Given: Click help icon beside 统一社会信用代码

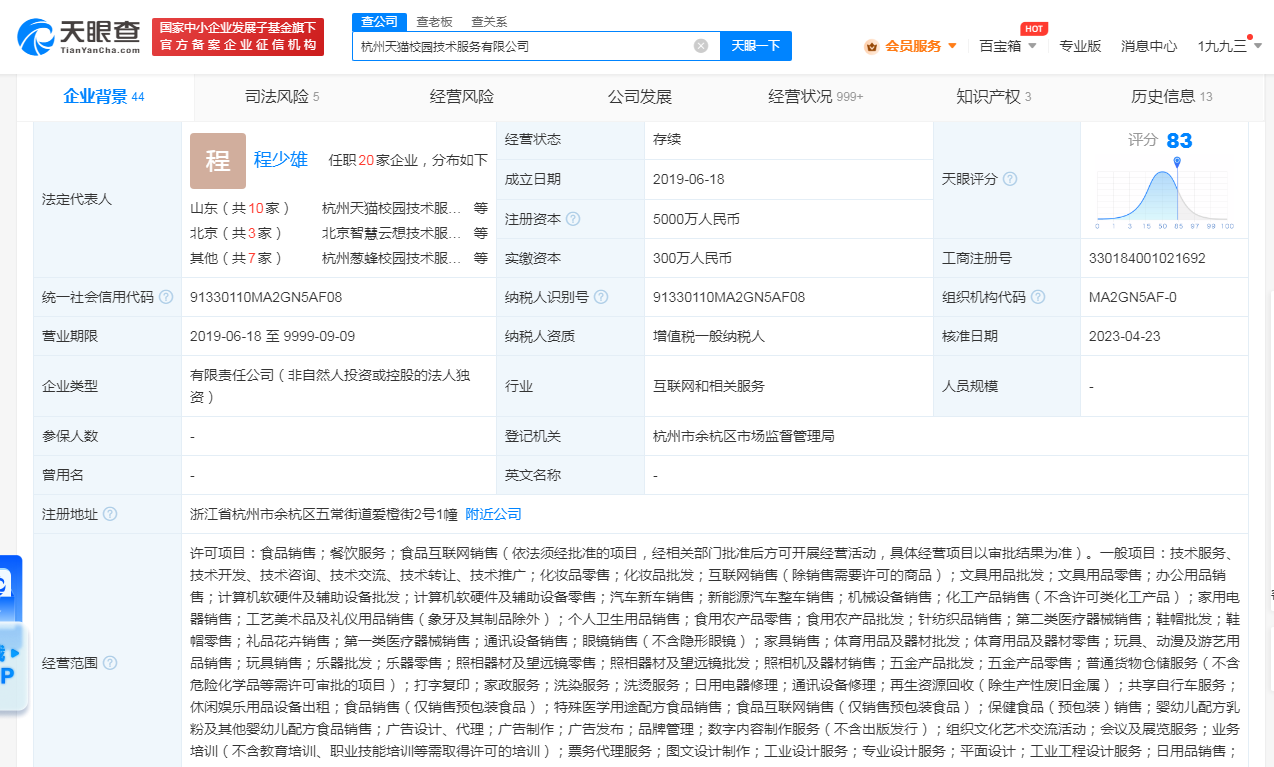Looking at the screenshot, I should pyautogui.click(x=166, y=297).
